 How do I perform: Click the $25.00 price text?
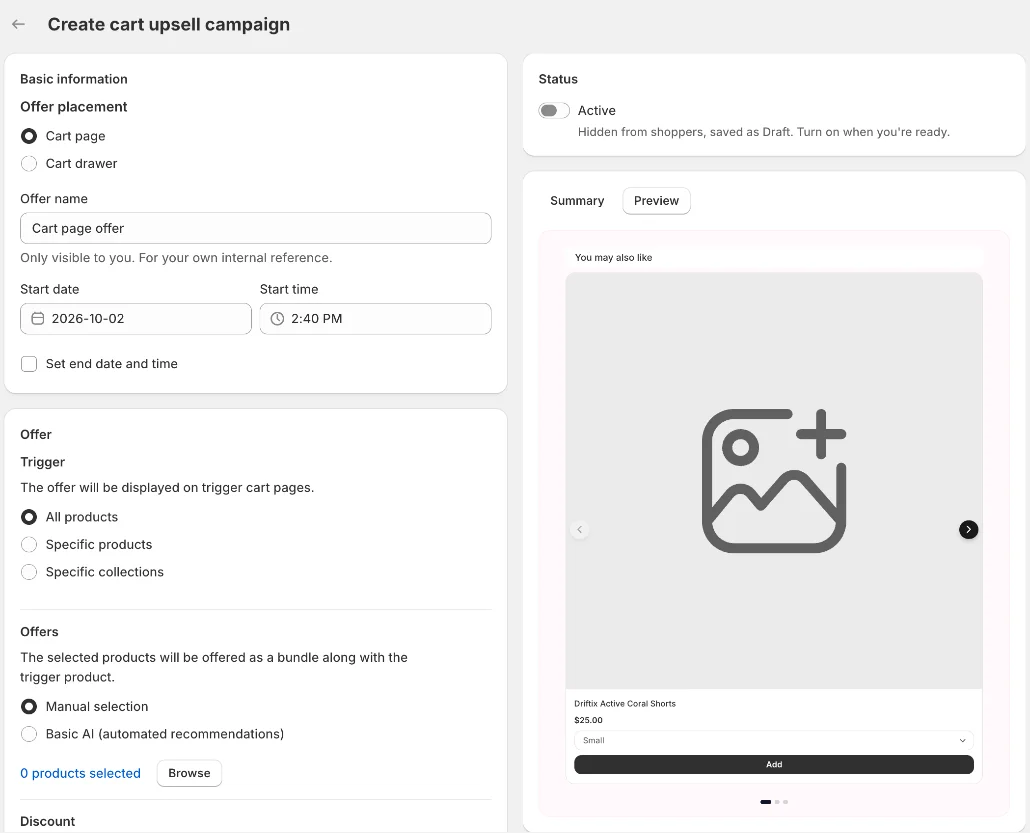(588, 720)
